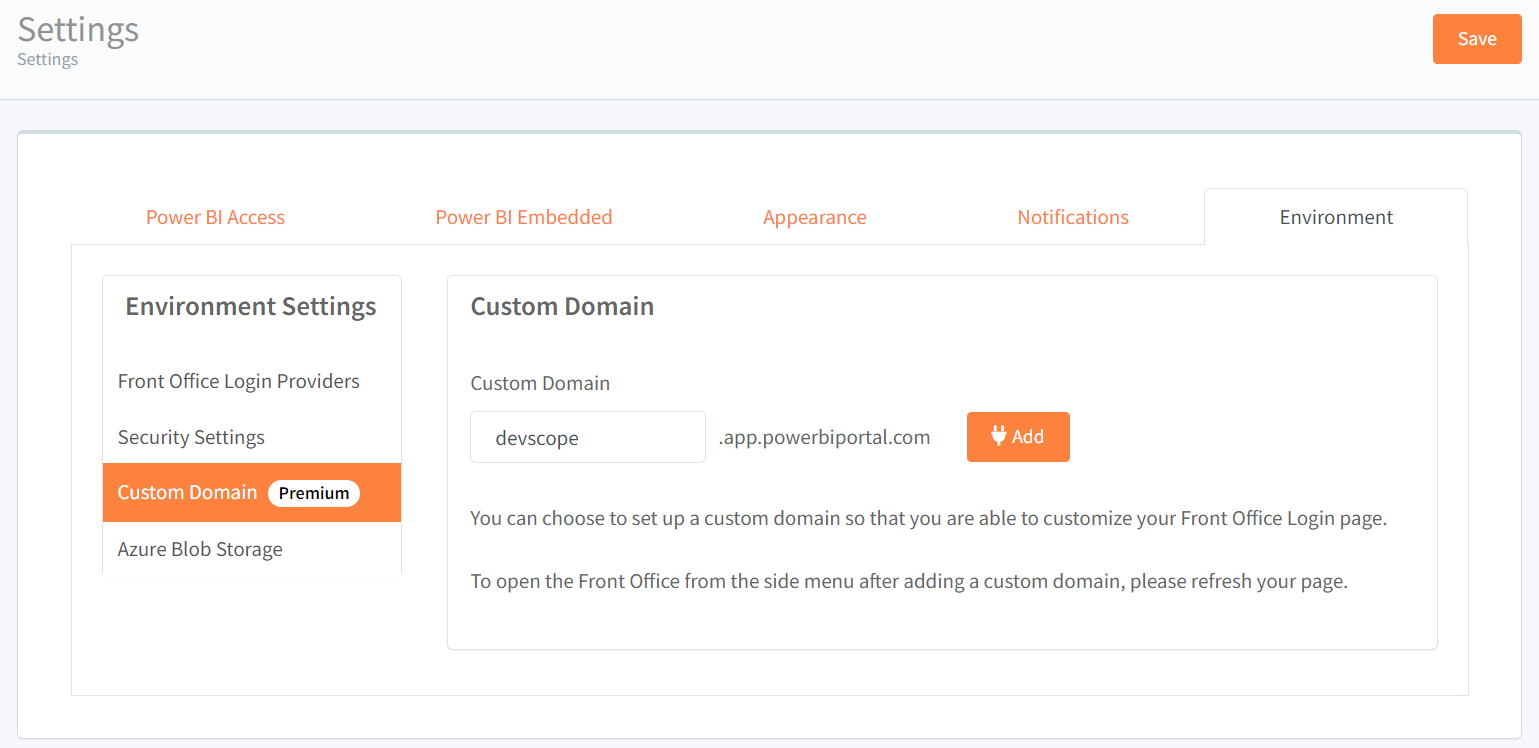Click the "Custom Domain" panel heading
The width and height of the screenshot is (1539, 748).
pos(562,306)
